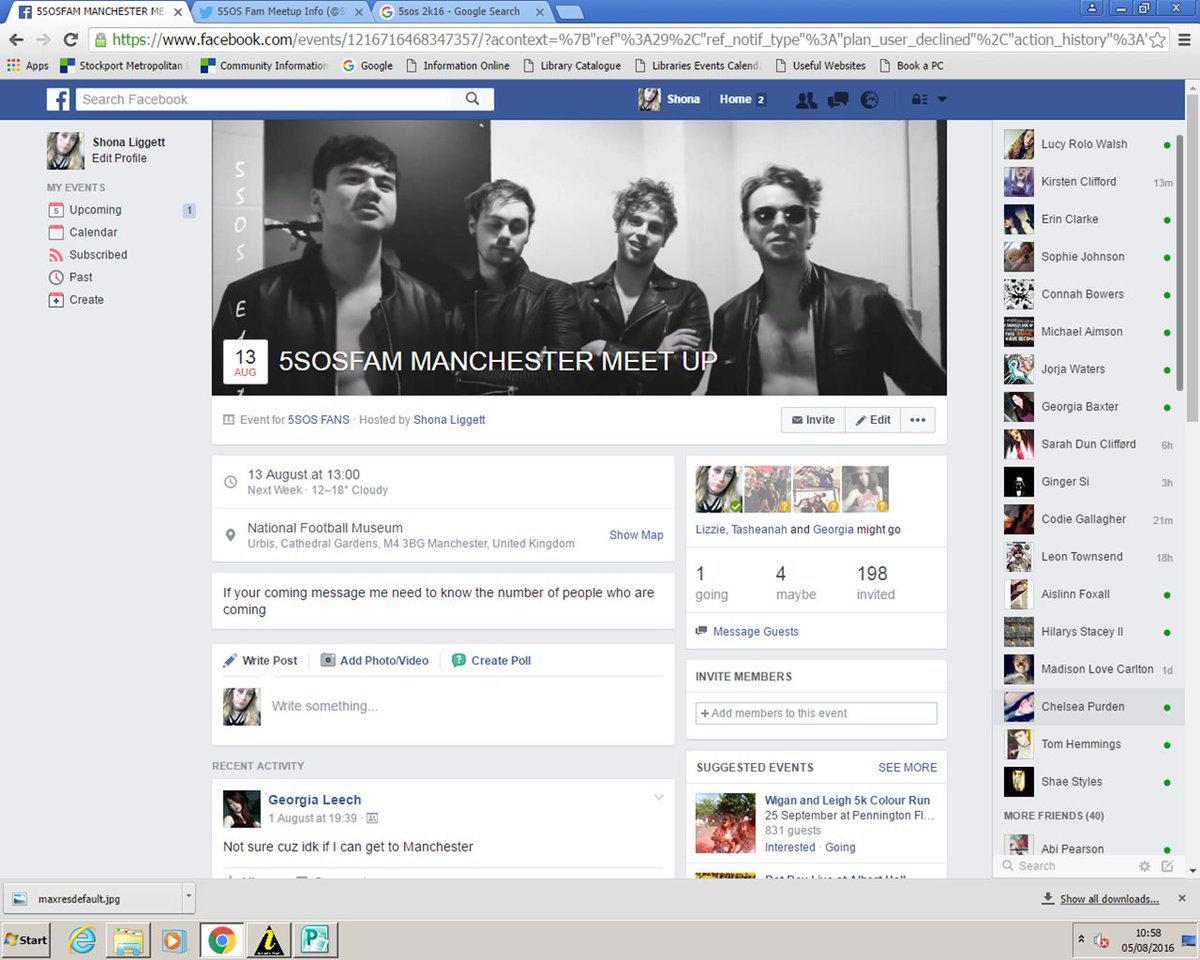
Task: Bookmark page with star icon
Action: tap(1157, 40)
